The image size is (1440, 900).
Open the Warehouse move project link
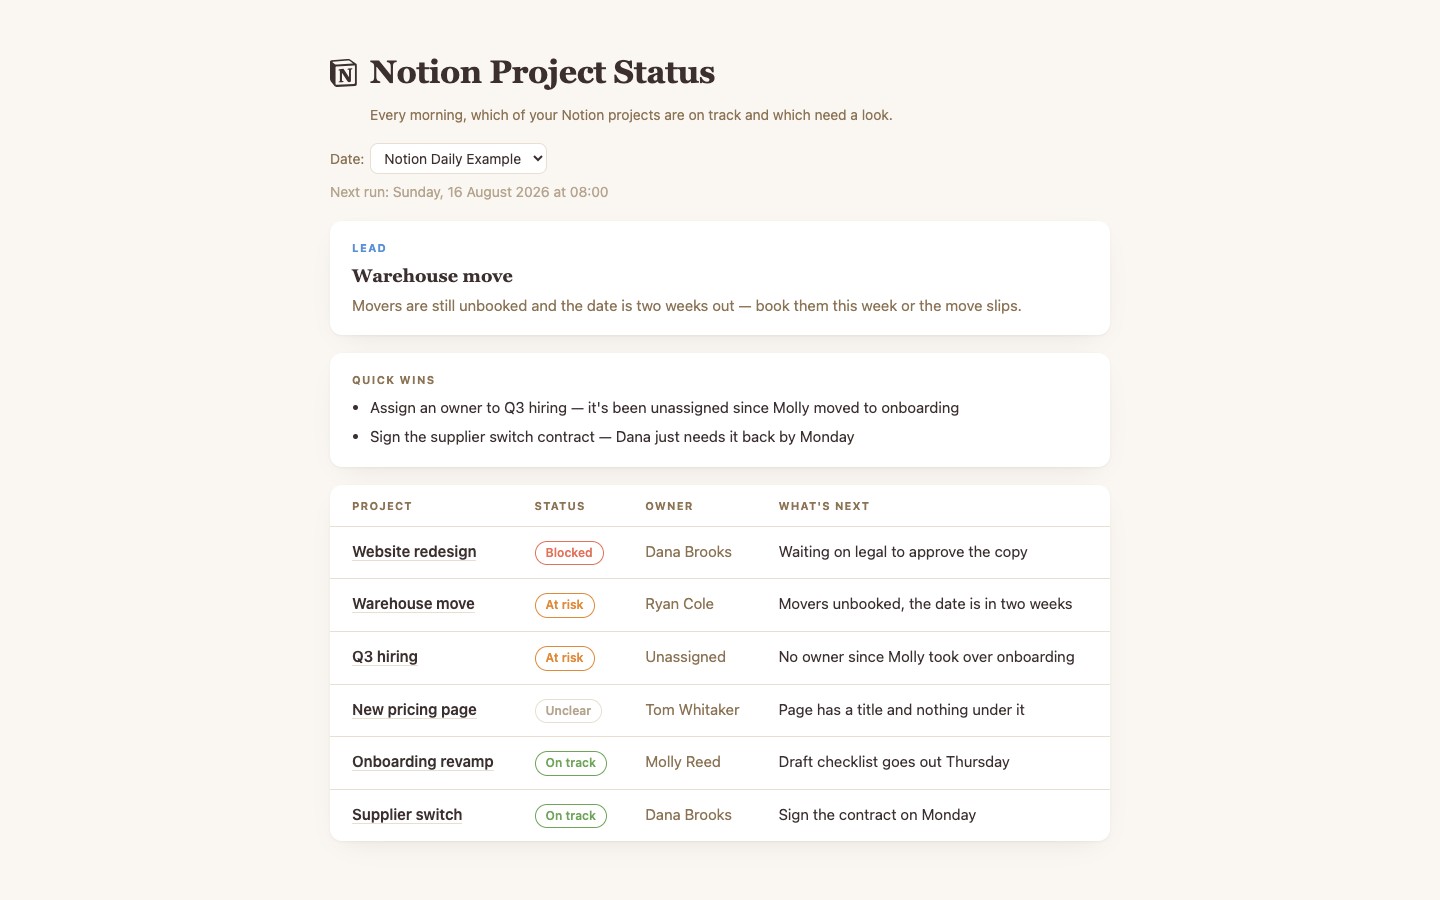[x=413, y=604]
